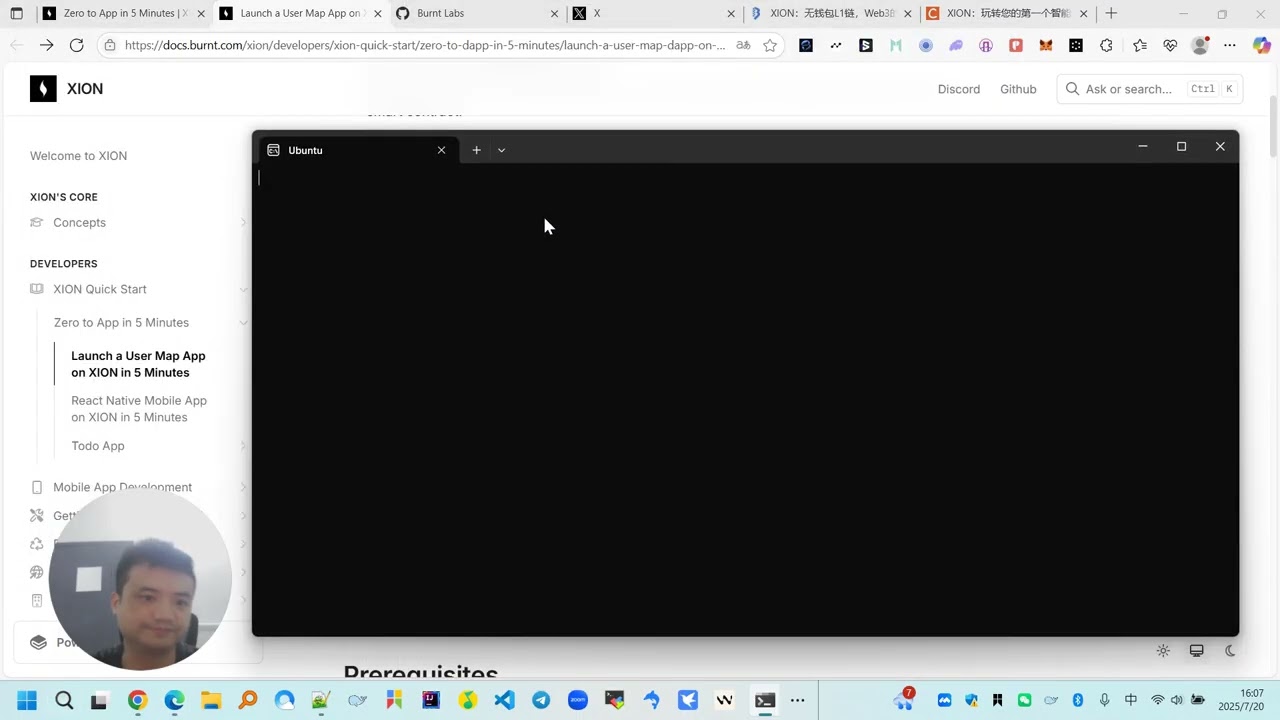Open the Extensions puzzle icon

tap(1106, 45)
